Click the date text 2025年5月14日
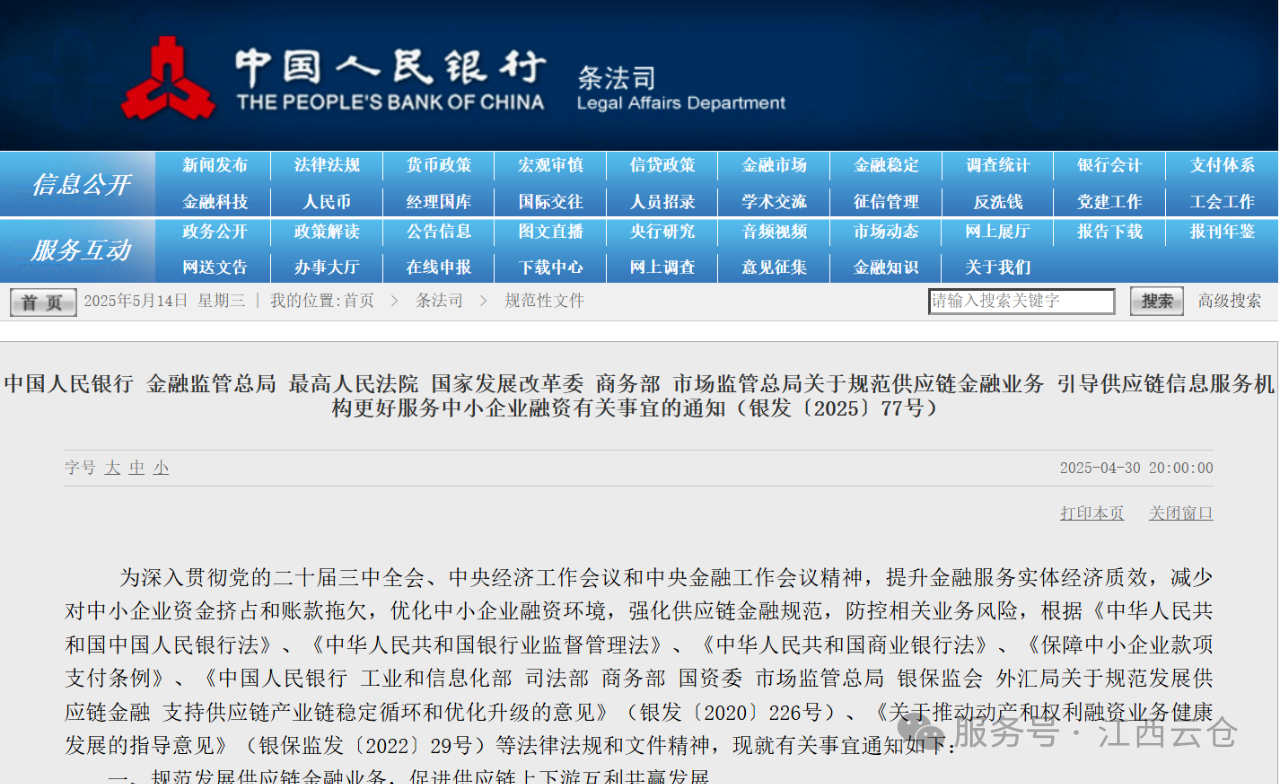1280x784 pixels. 136,301
